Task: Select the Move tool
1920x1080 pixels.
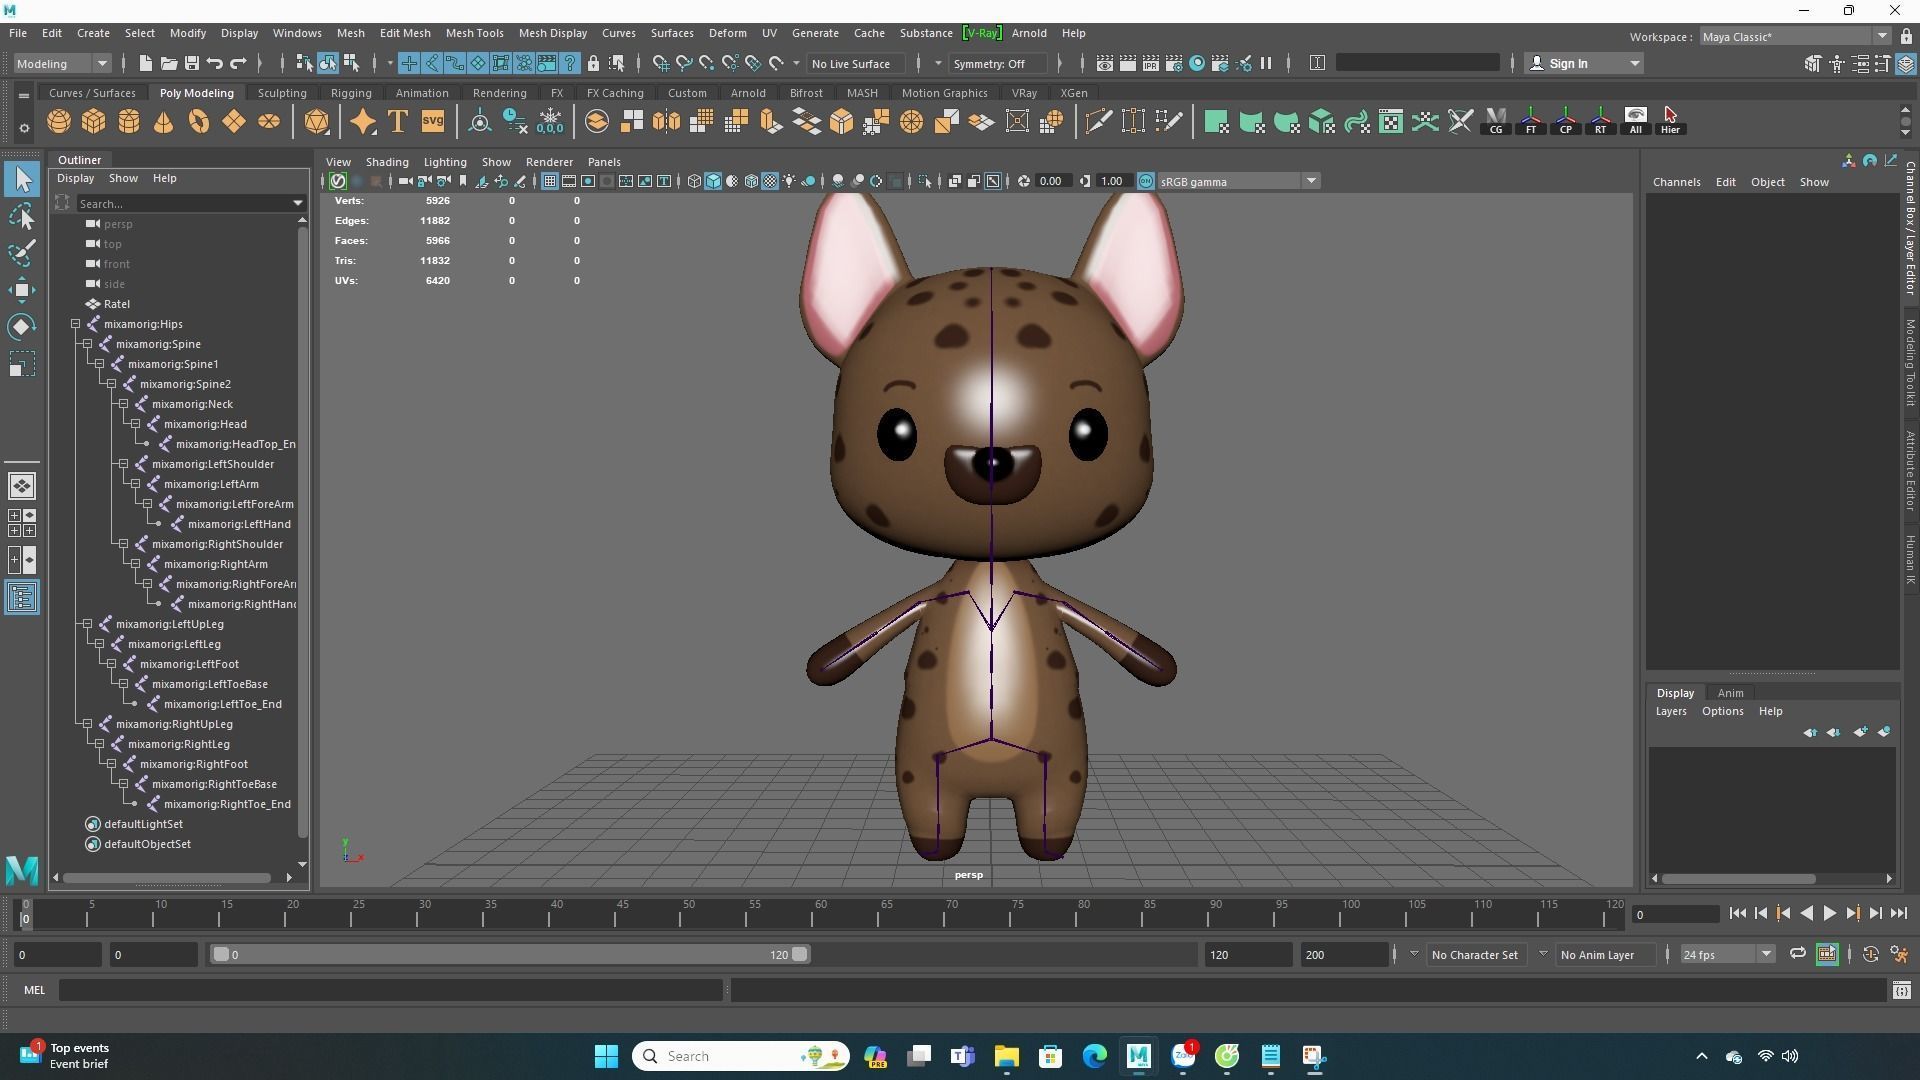Action: (22, 290)
